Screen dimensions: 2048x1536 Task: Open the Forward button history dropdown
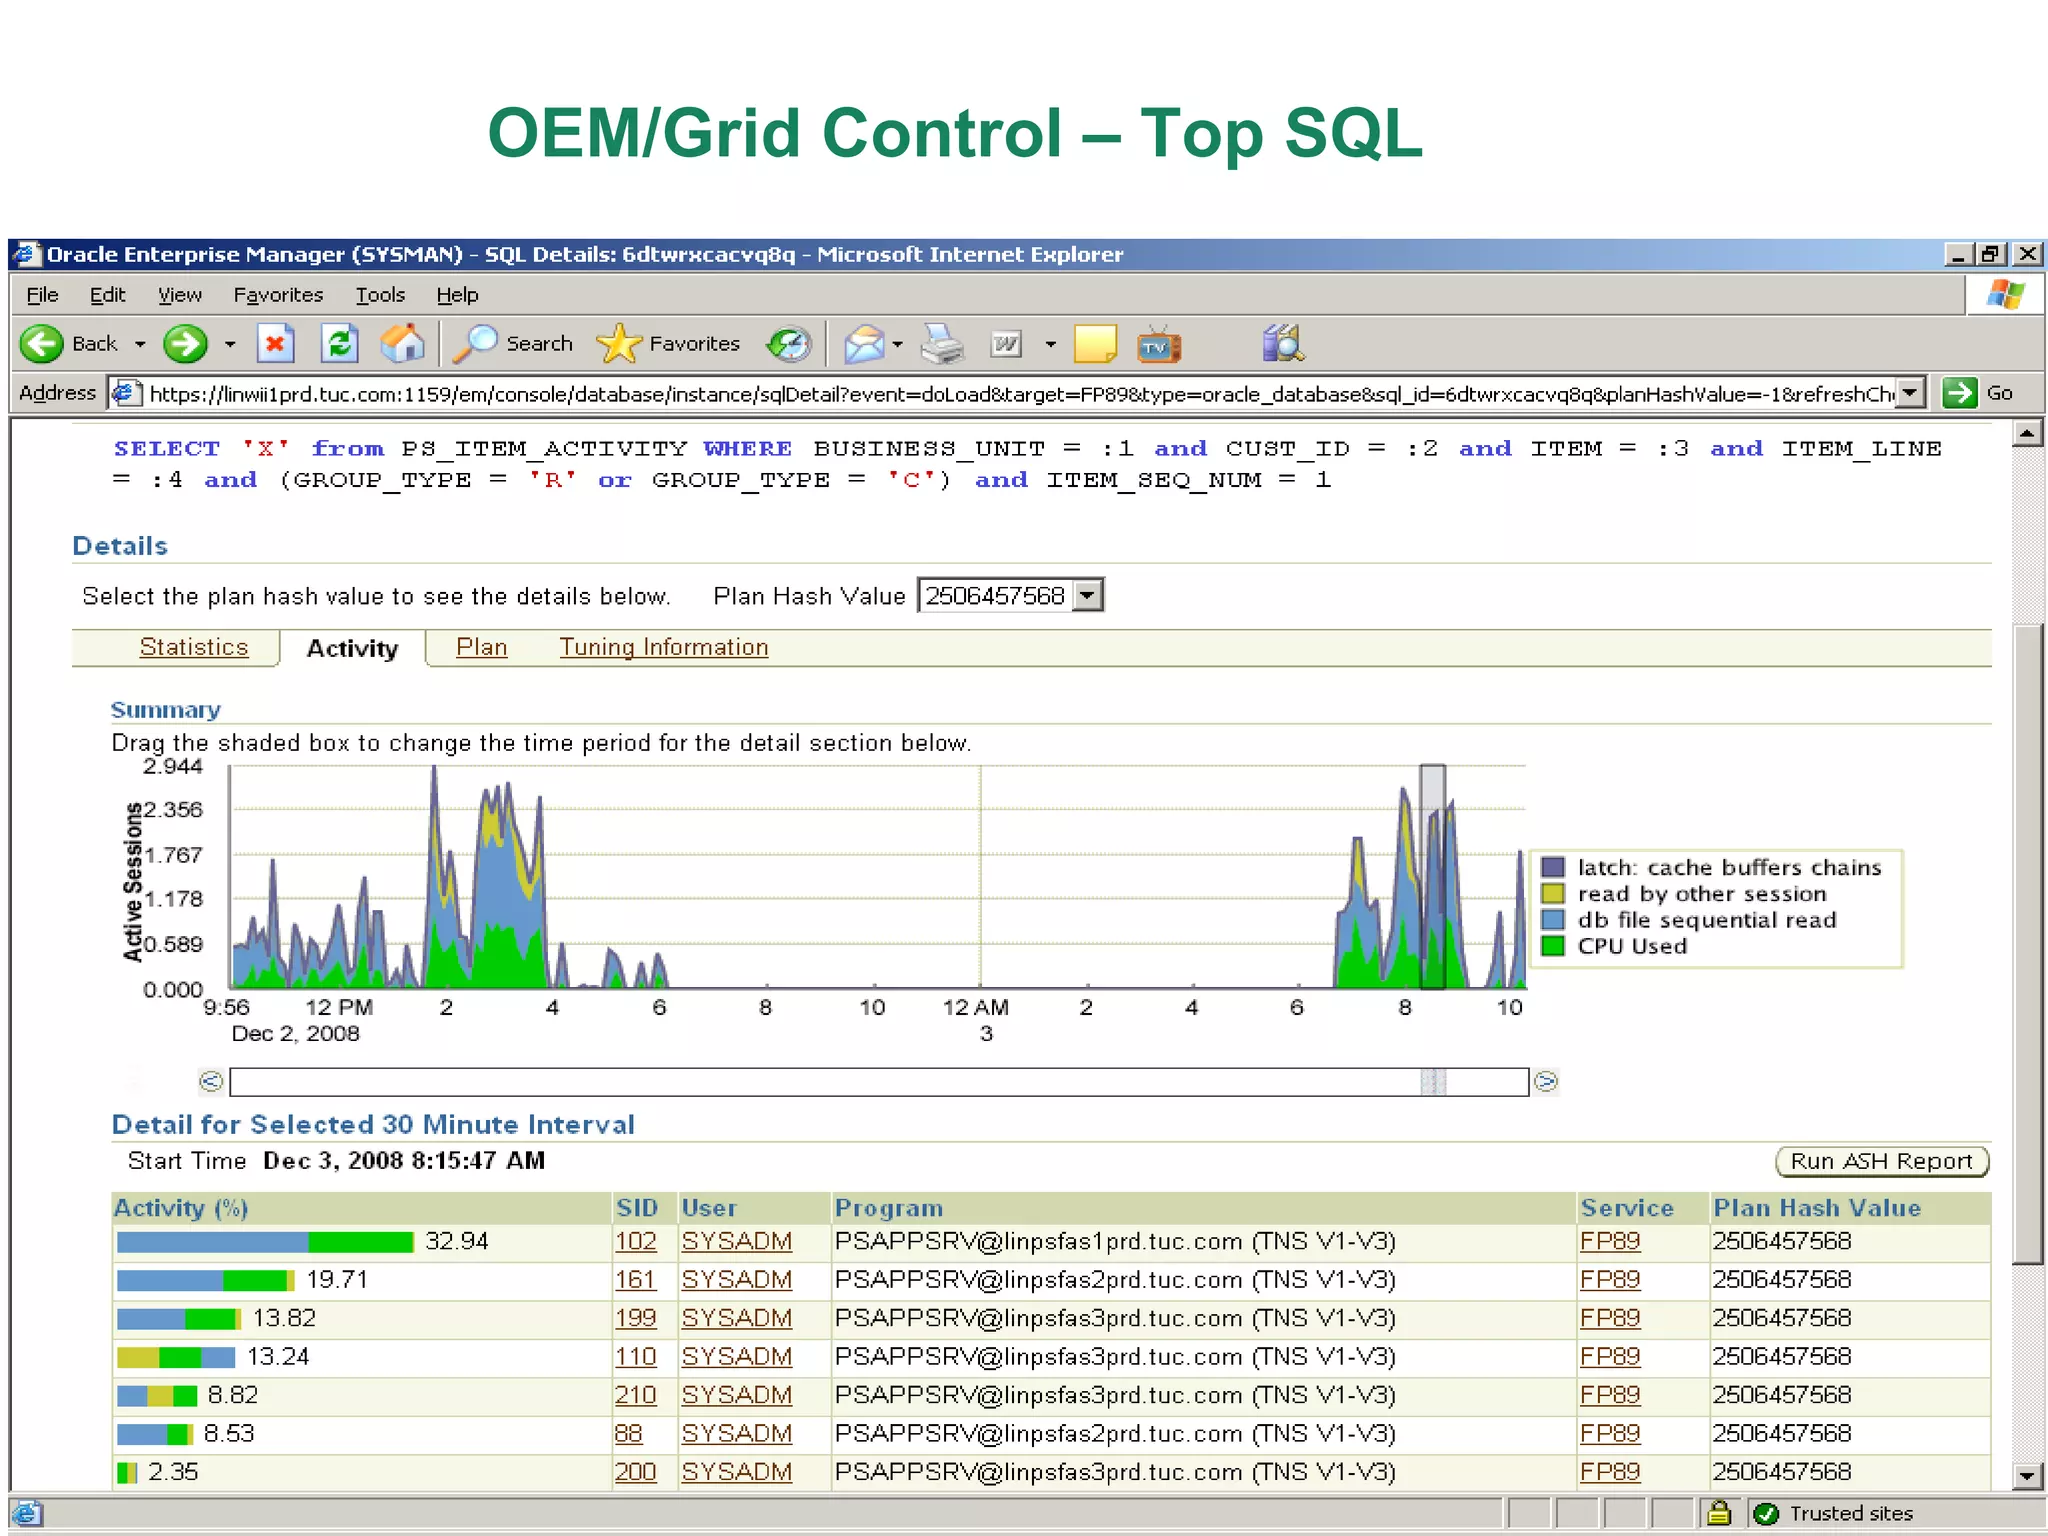(x=230, y=344)
